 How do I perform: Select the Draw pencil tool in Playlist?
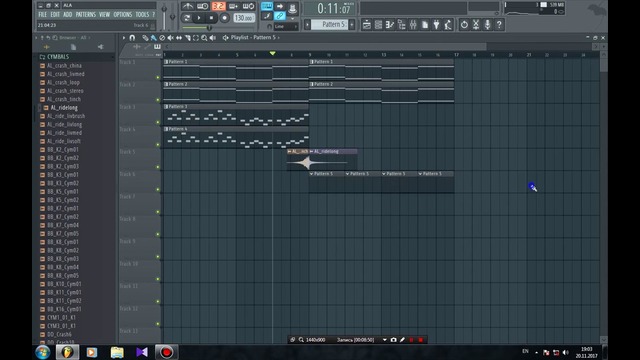pyautogui.click(x=145, y=38)
